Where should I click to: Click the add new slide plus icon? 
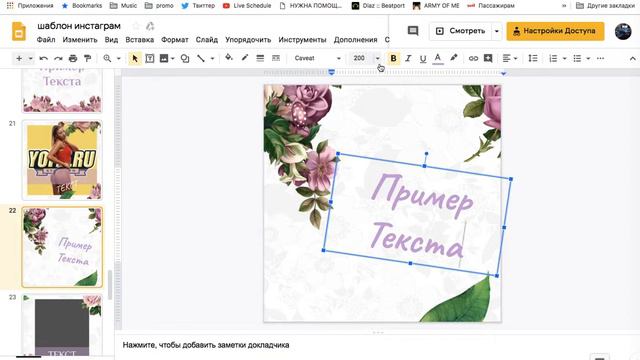tap(19, 58)
